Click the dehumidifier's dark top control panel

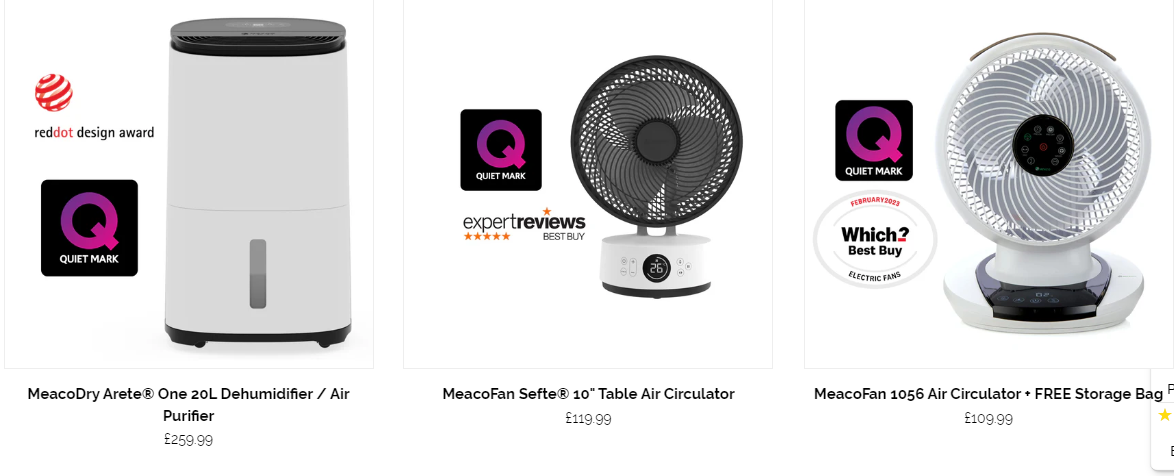[x=258, y=34]
